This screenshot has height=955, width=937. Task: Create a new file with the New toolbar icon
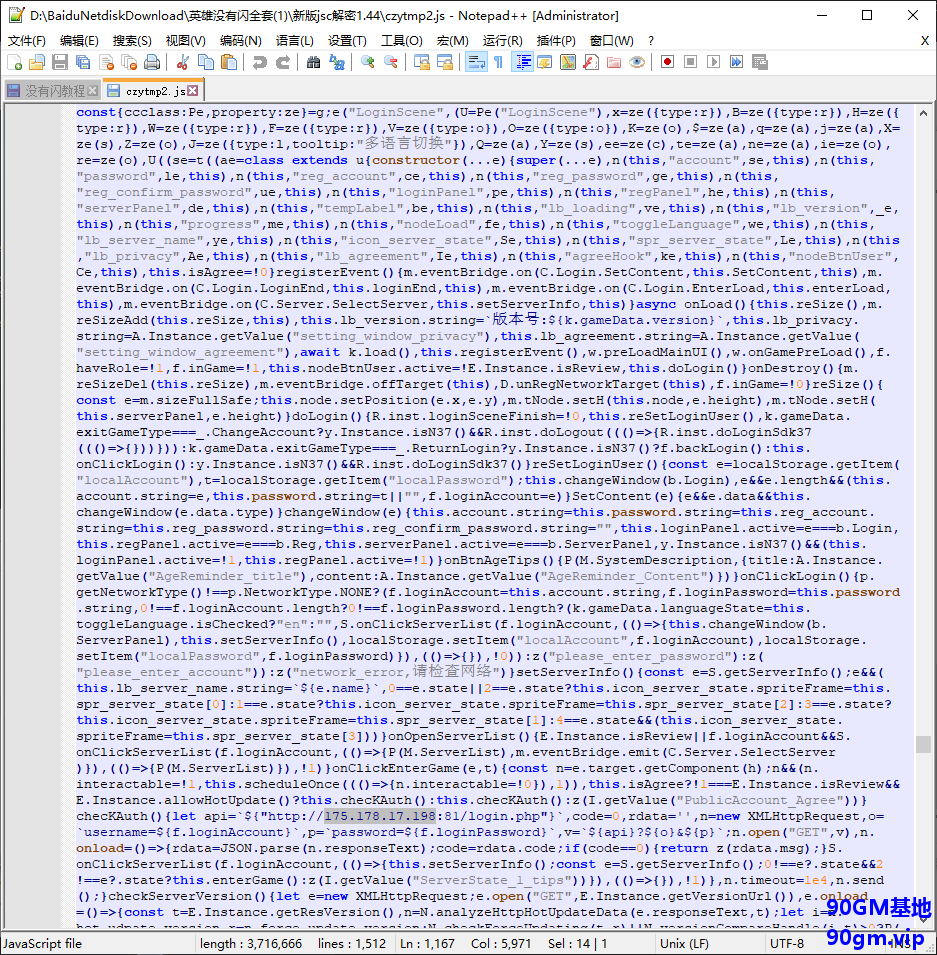point(15,62)
